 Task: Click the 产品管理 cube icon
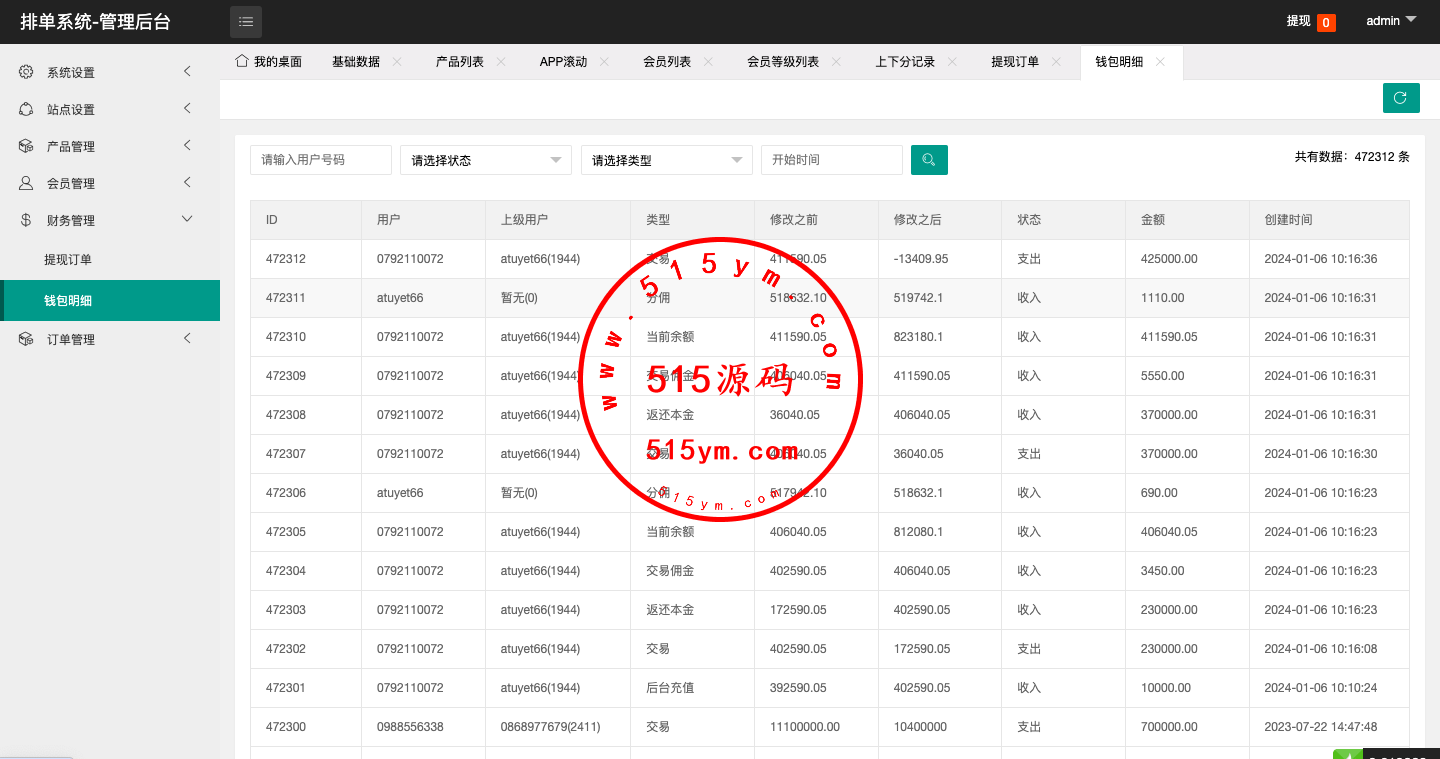[x=26, y=146]
